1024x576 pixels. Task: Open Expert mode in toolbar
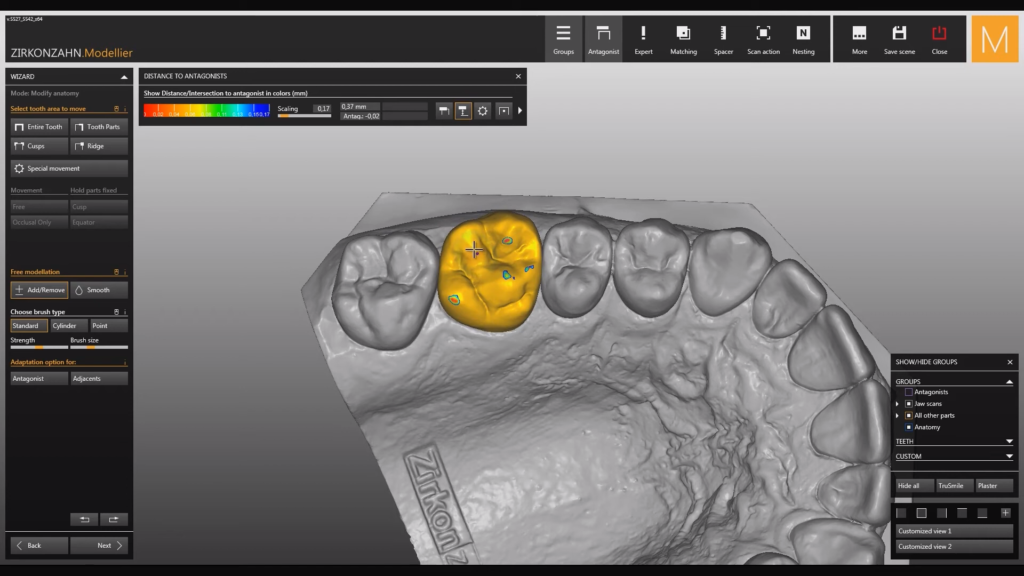[x=643, y=39]
